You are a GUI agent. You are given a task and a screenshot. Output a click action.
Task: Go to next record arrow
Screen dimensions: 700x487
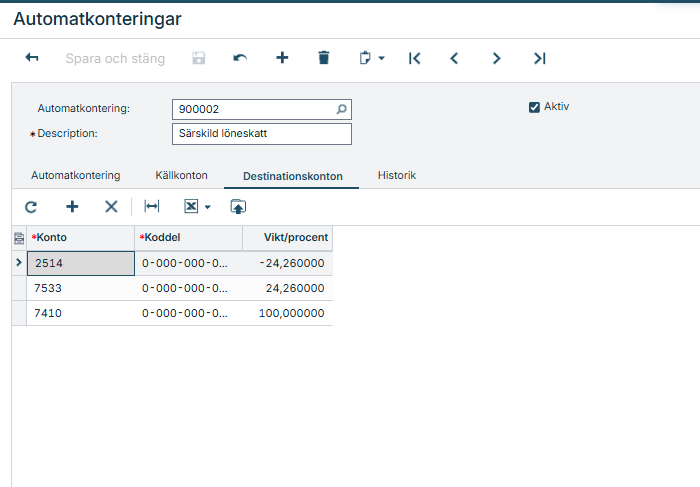pyautogui.click(x=496, y=59)
